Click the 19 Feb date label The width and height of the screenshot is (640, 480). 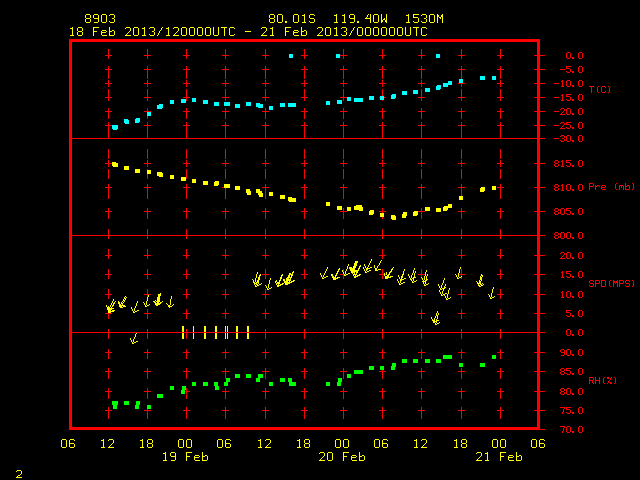(185, 457)
